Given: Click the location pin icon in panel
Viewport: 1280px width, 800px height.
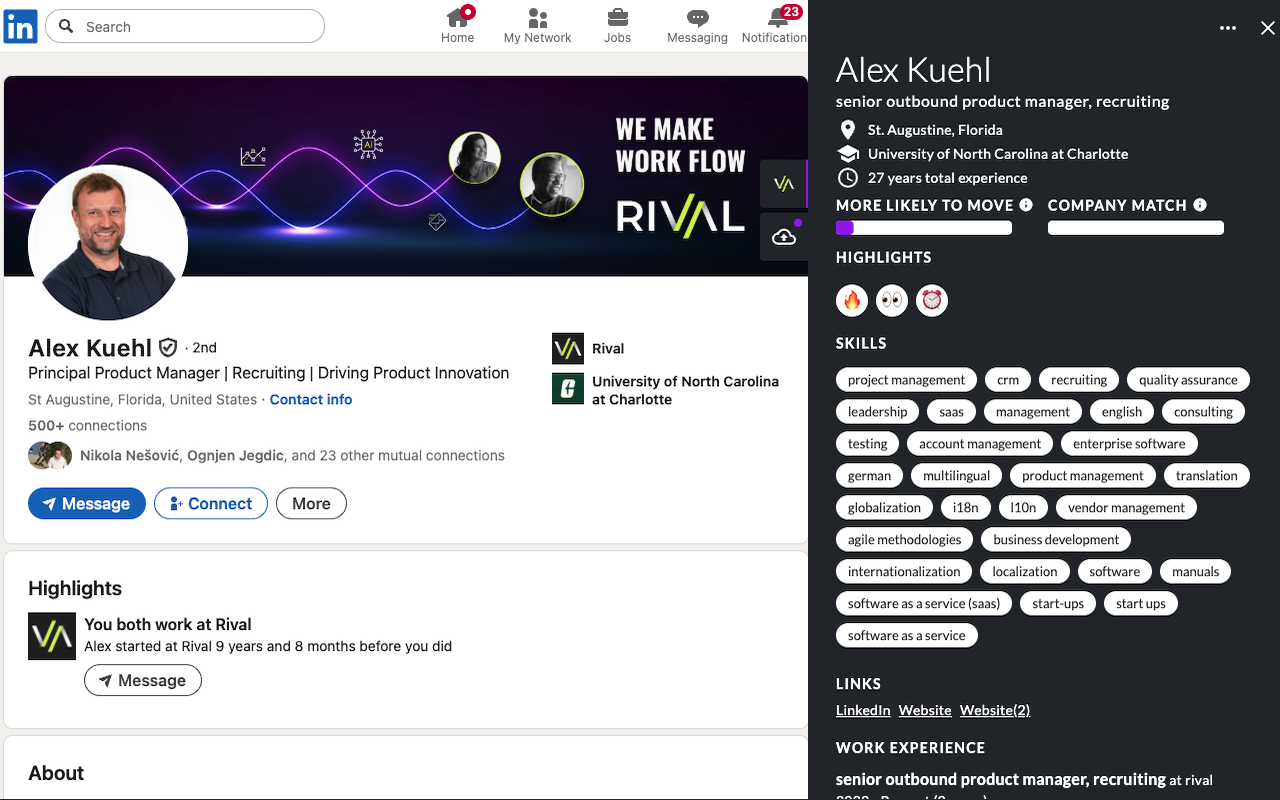Looking at the screenshot, I should pos(848,130).
